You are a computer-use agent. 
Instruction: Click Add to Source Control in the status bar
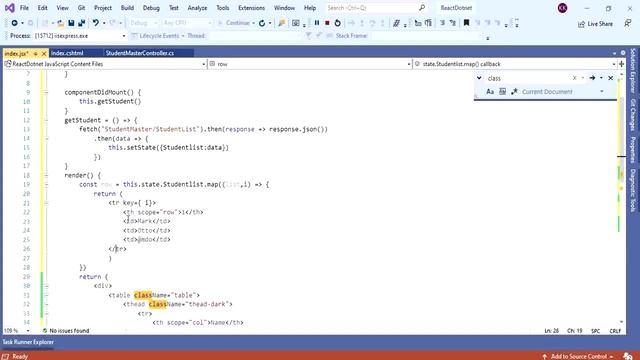(578, 356)
